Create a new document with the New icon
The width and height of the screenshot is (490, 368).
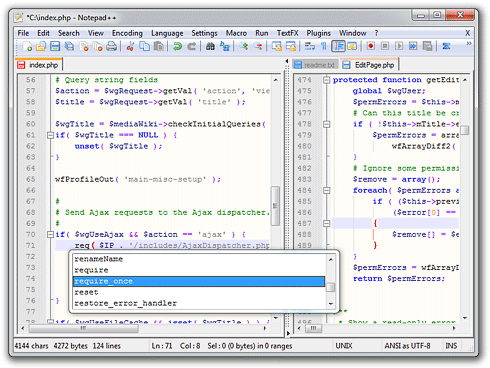point(27,46)
